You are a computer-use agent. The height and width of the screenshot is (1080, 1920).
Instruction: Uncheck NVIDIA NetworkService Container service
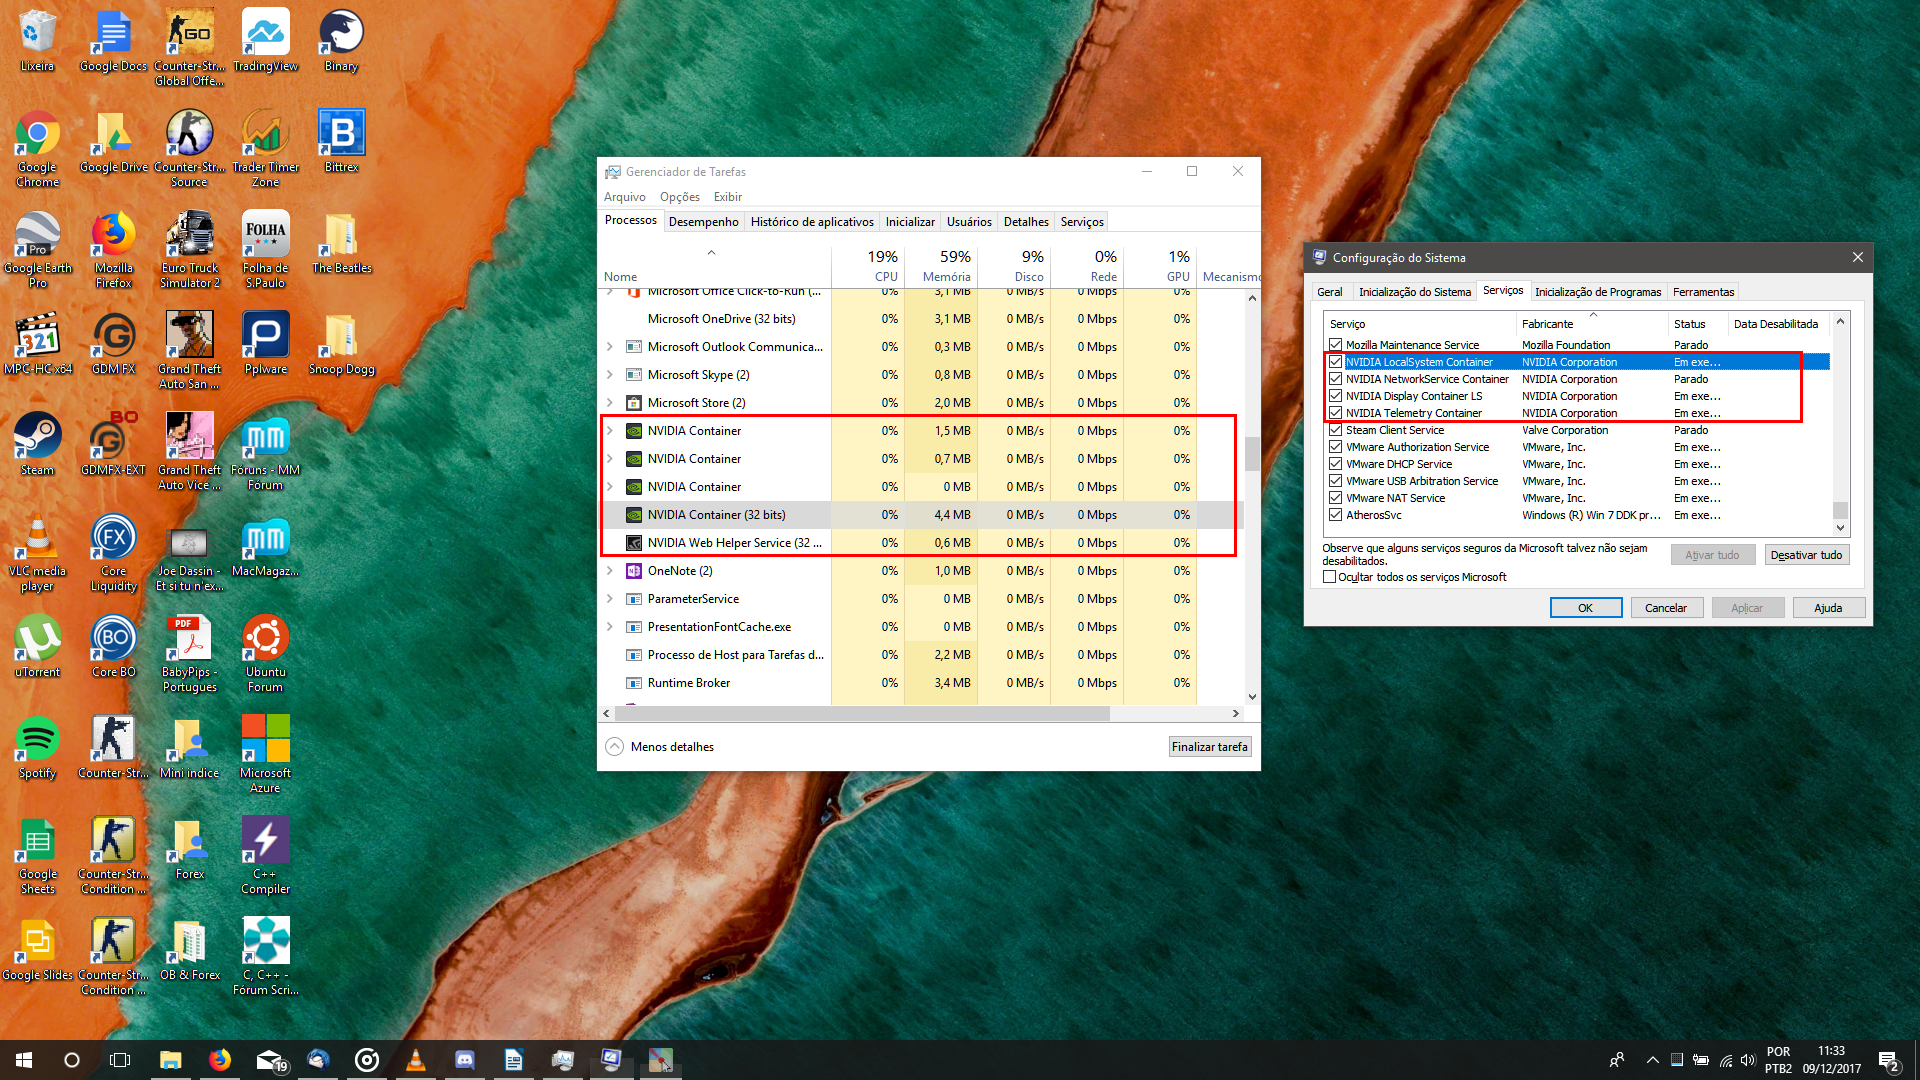click(x=1335, y=379)
